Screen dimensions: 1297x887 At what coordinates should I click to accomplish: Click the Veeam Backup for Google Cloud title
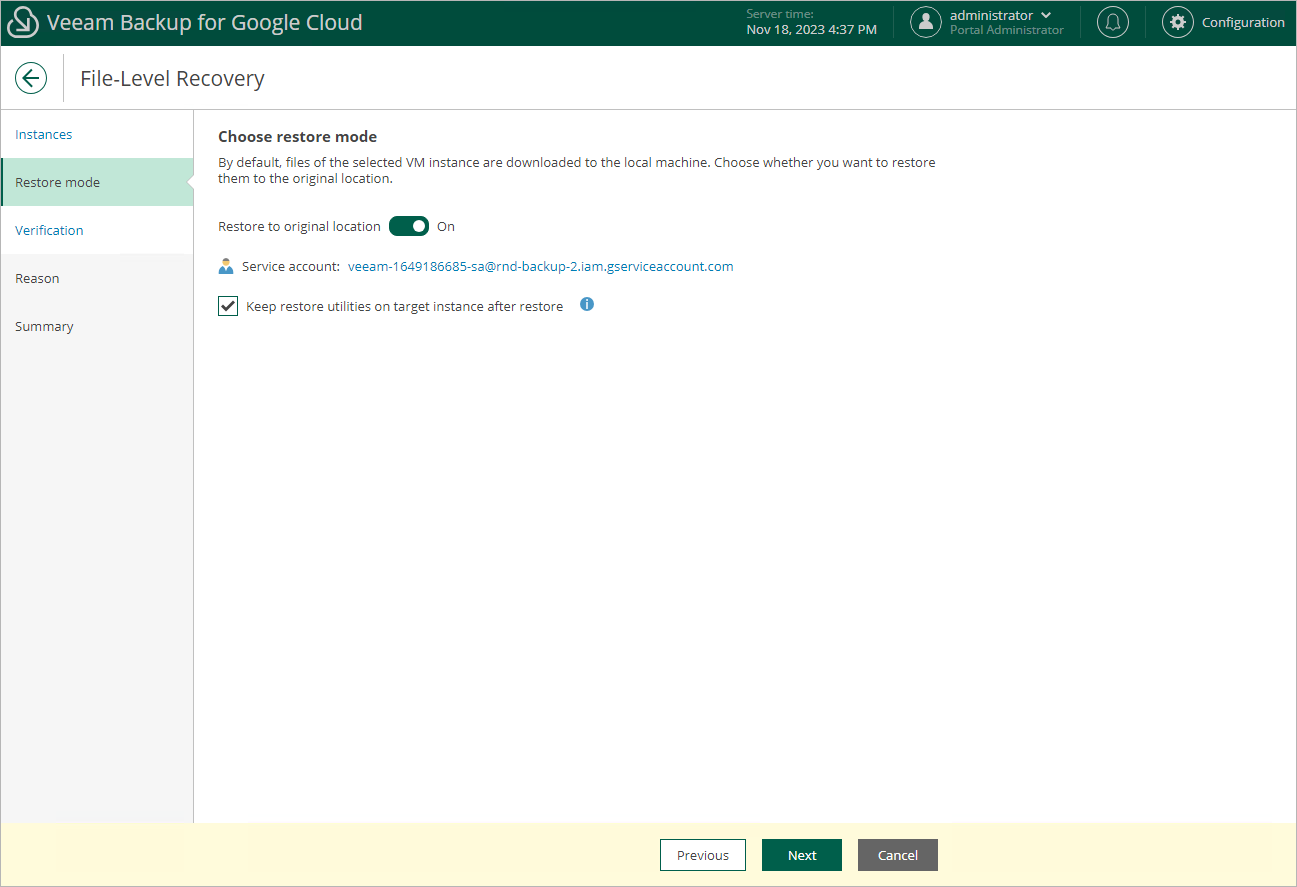(x=205, y=22)
